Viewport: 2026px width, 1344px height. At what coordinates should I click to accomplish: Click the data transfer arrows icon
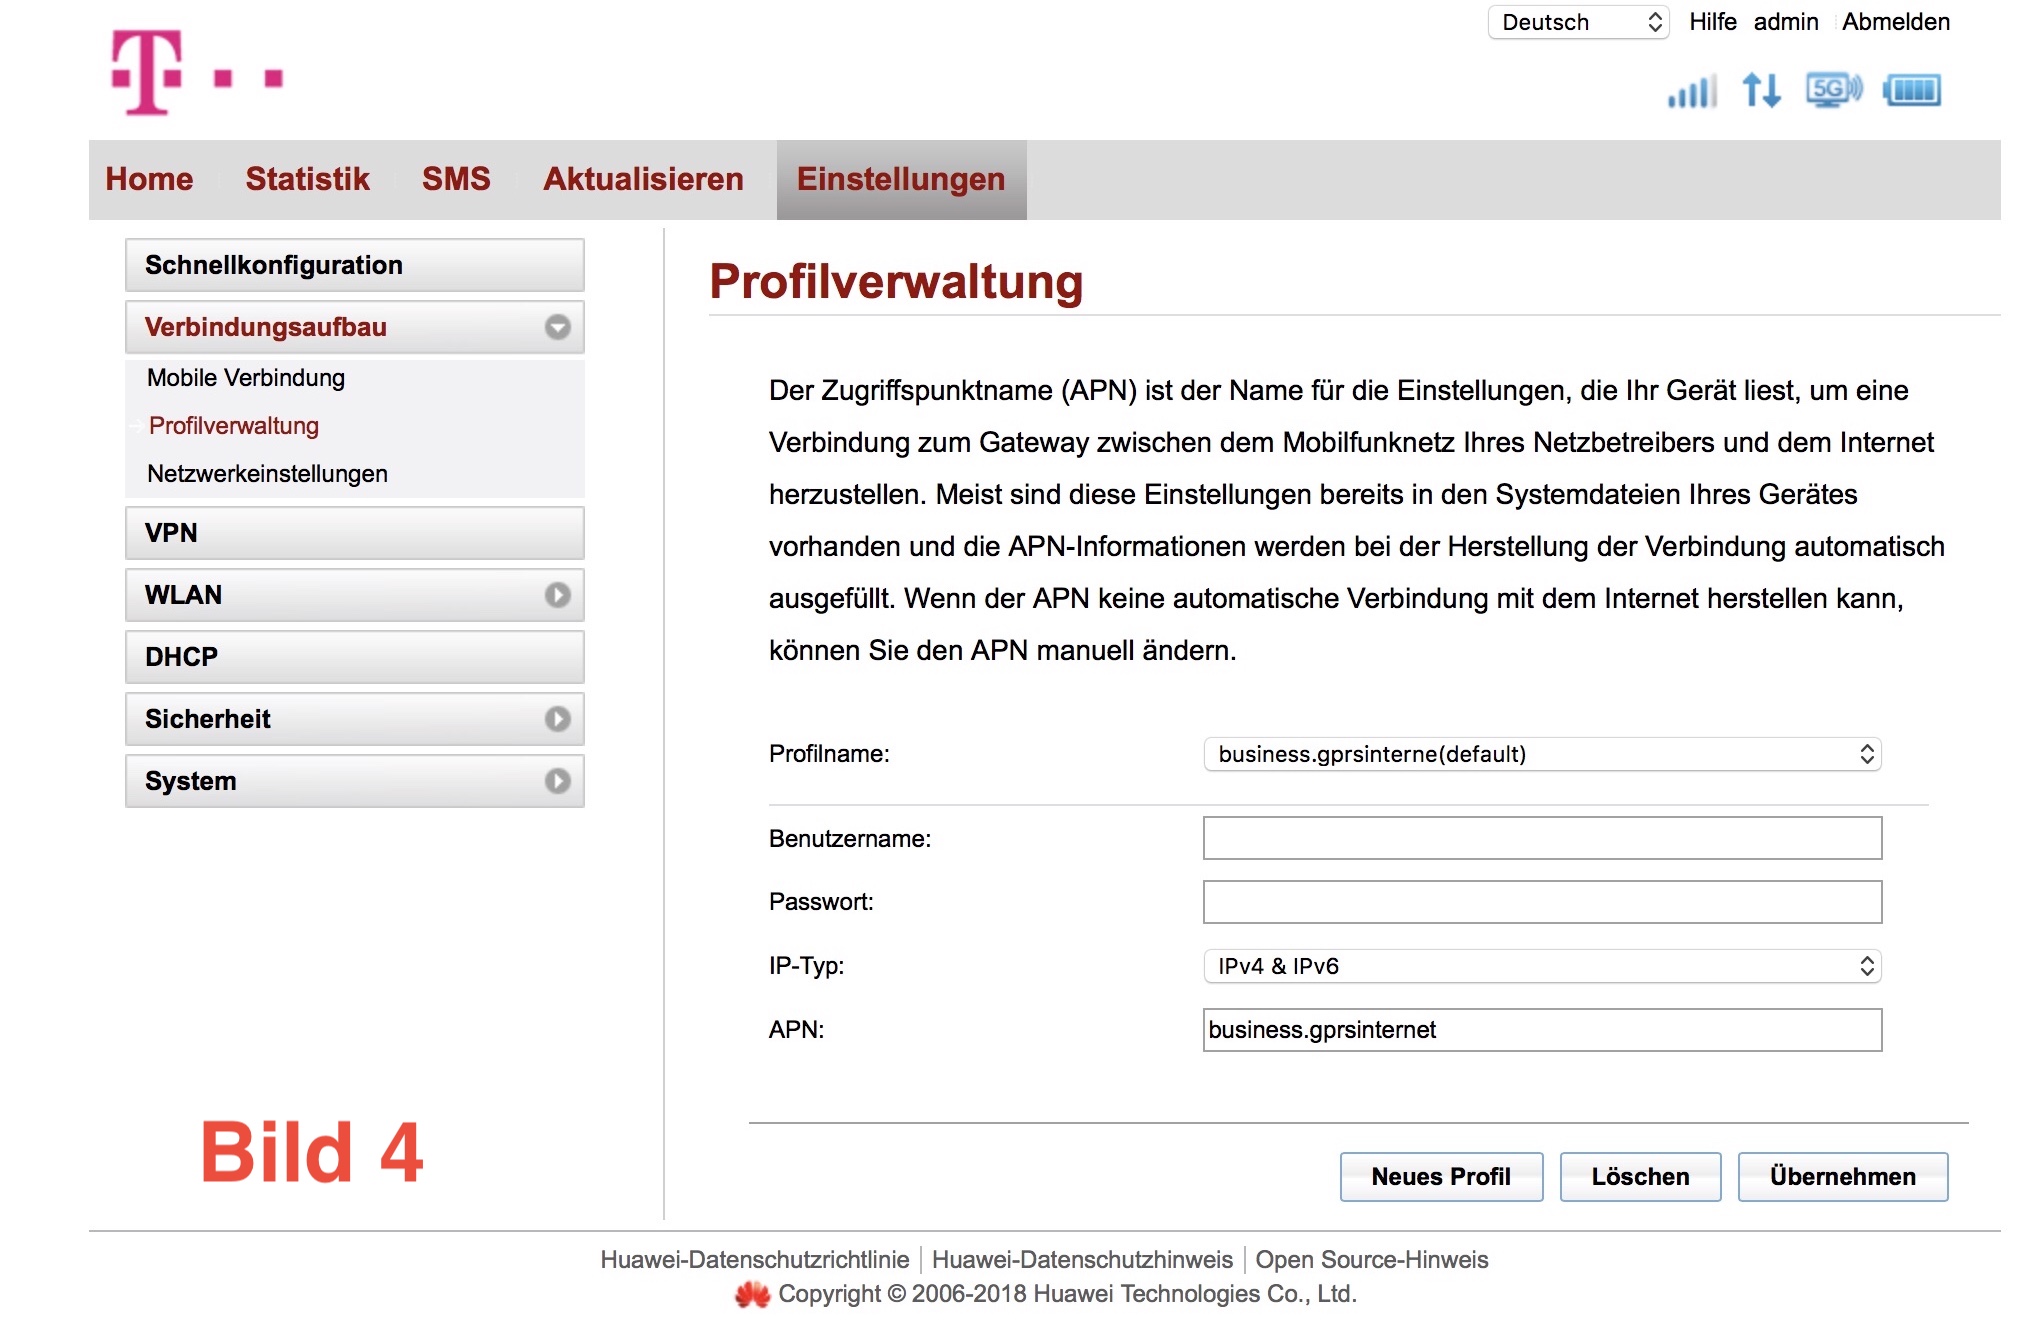pyautogui.click(x=1761, y=90)
